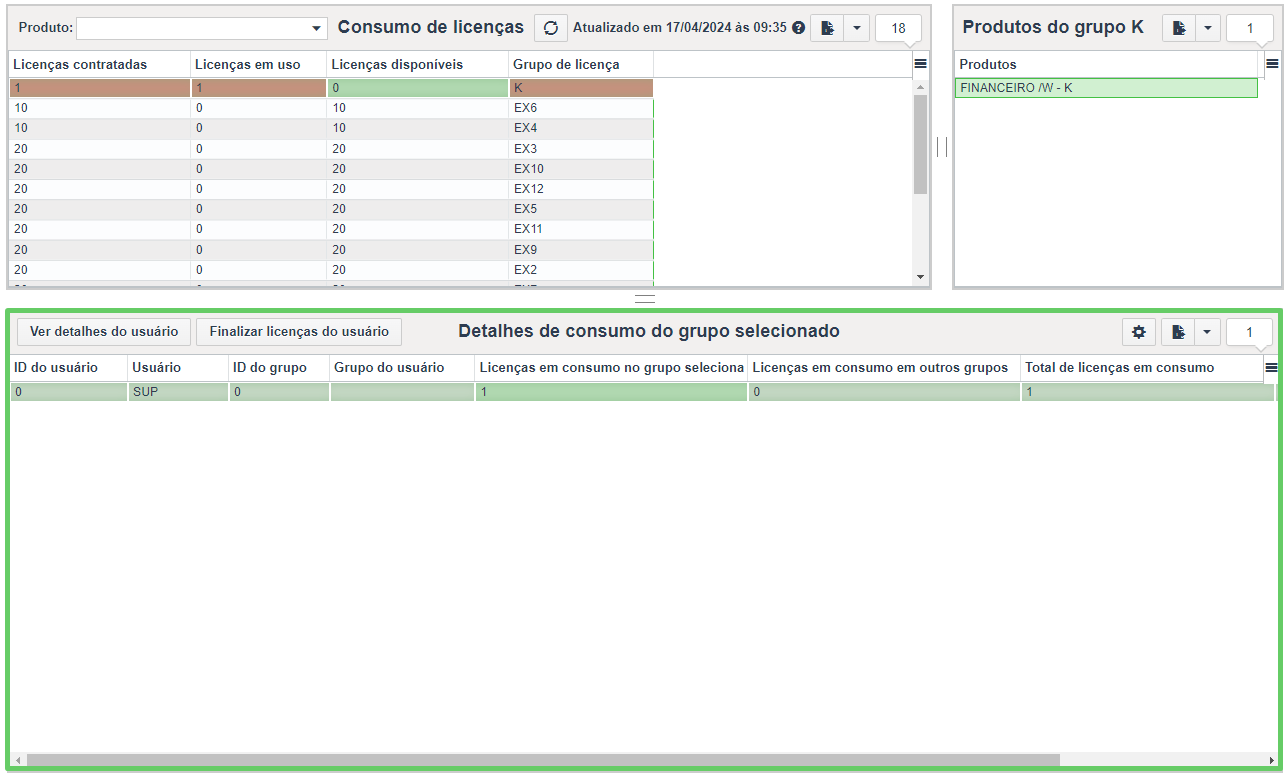Select the FINANCEIRO /W - K product row
The width and height of the screenshot is (1287, 776).
(x=1106, y=88)
